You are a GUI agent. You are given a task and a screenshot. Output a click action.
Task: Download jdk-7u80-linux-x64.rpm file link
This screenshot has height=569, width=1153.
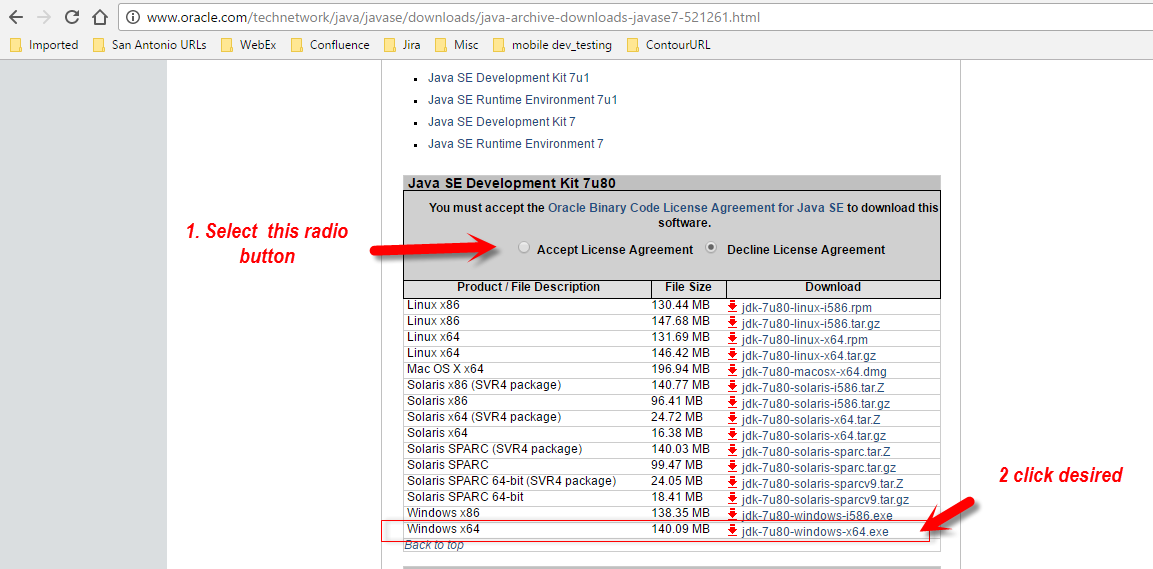pos(804,340)
